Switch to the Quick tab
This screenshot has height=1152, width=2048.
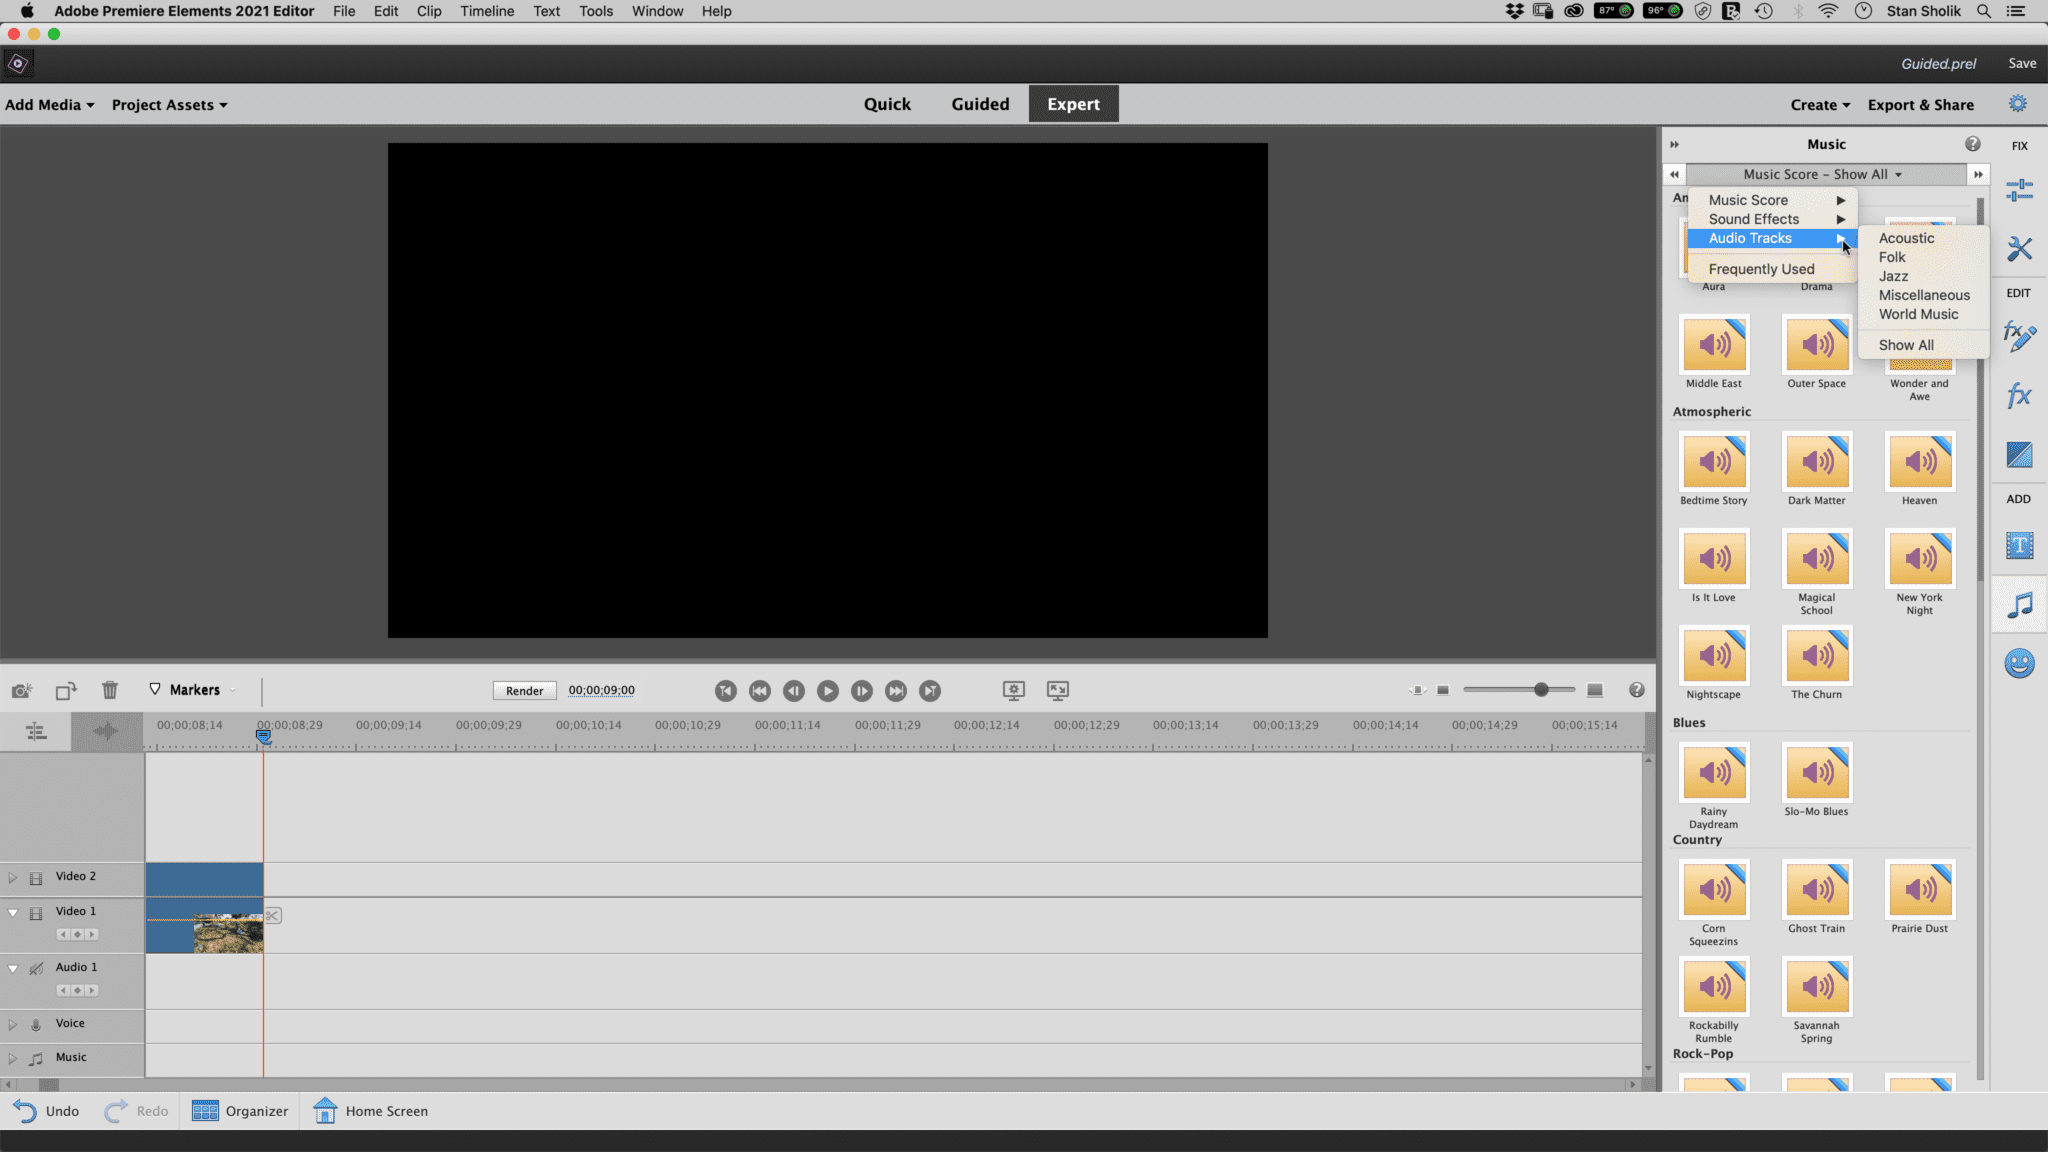(x=887, y=104)
